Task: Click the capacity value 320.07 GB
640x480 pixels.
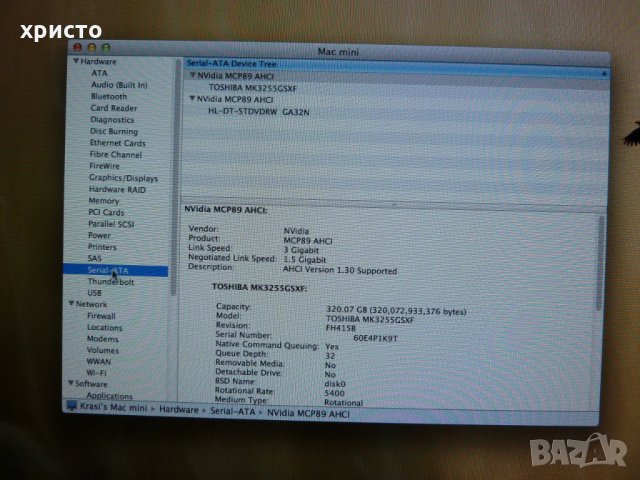Action: pos(396,311)
